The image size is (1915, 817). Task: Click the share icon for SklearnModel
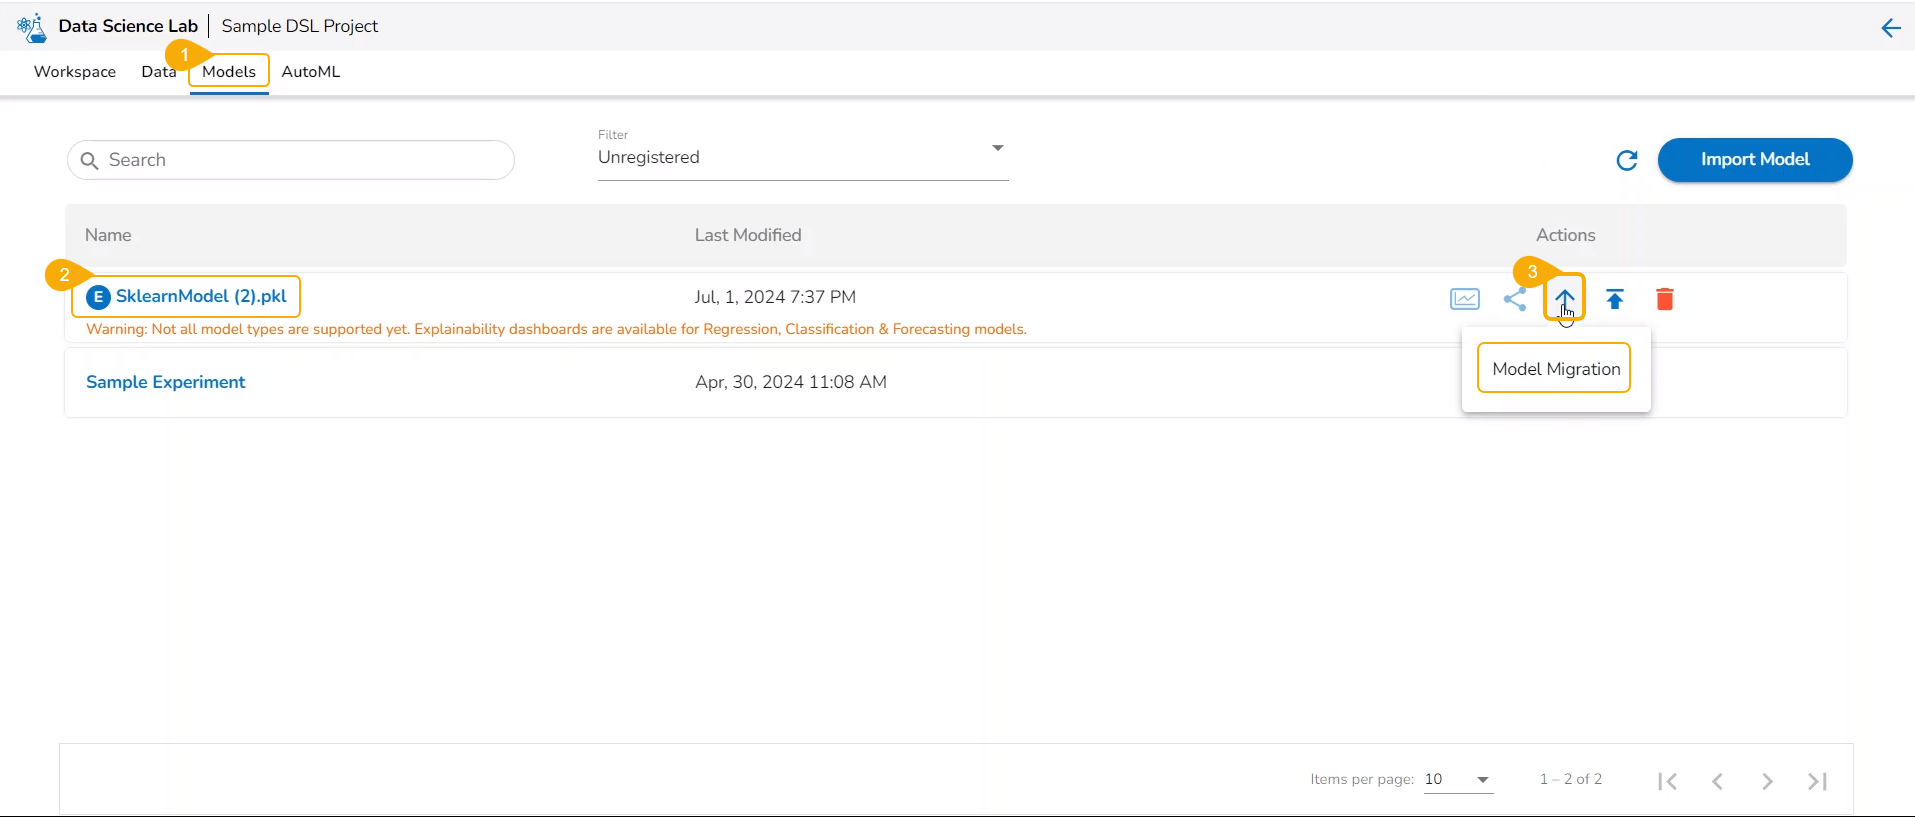click(x=1515, y=299)
